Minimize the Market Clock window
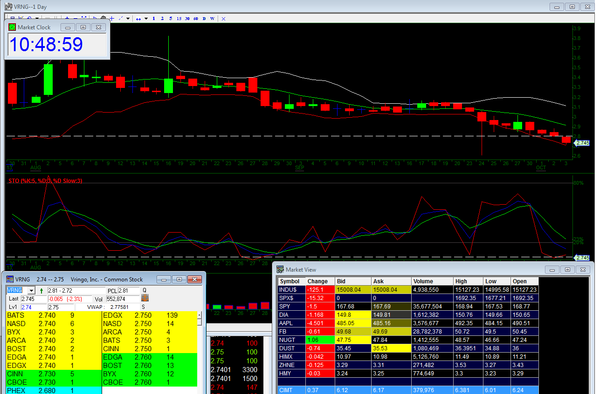The height and width of the screenshot is (394, 600). point(68,27)
